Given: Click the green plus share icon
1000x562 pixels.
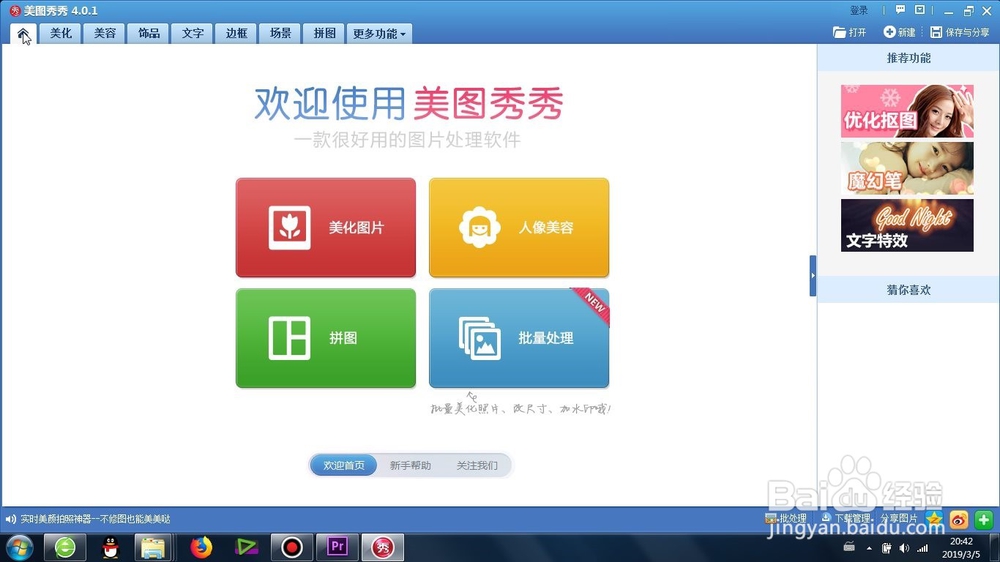Looking at the screenshot, I should point(983,520).
